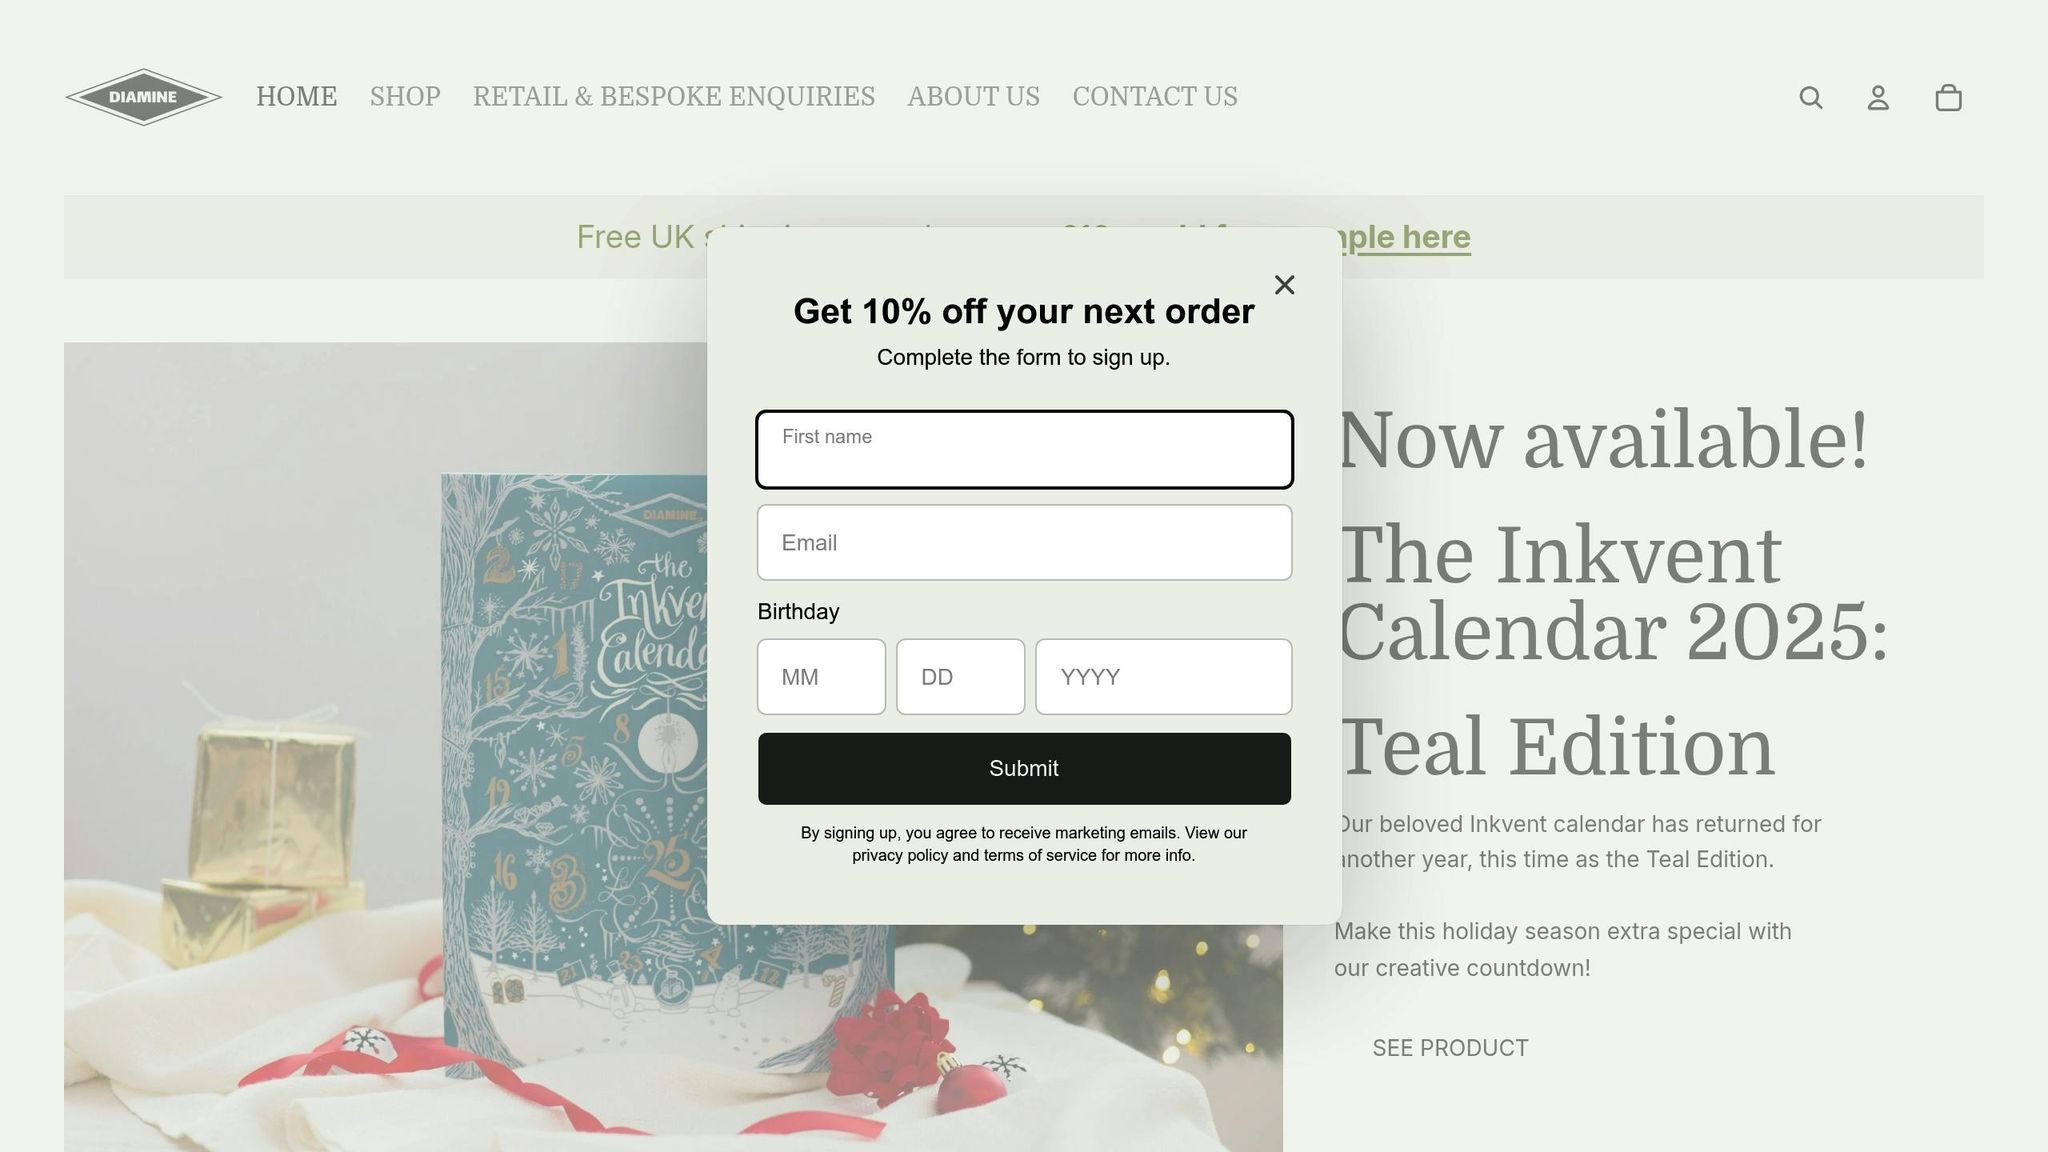Focus the First name field

1024,450
